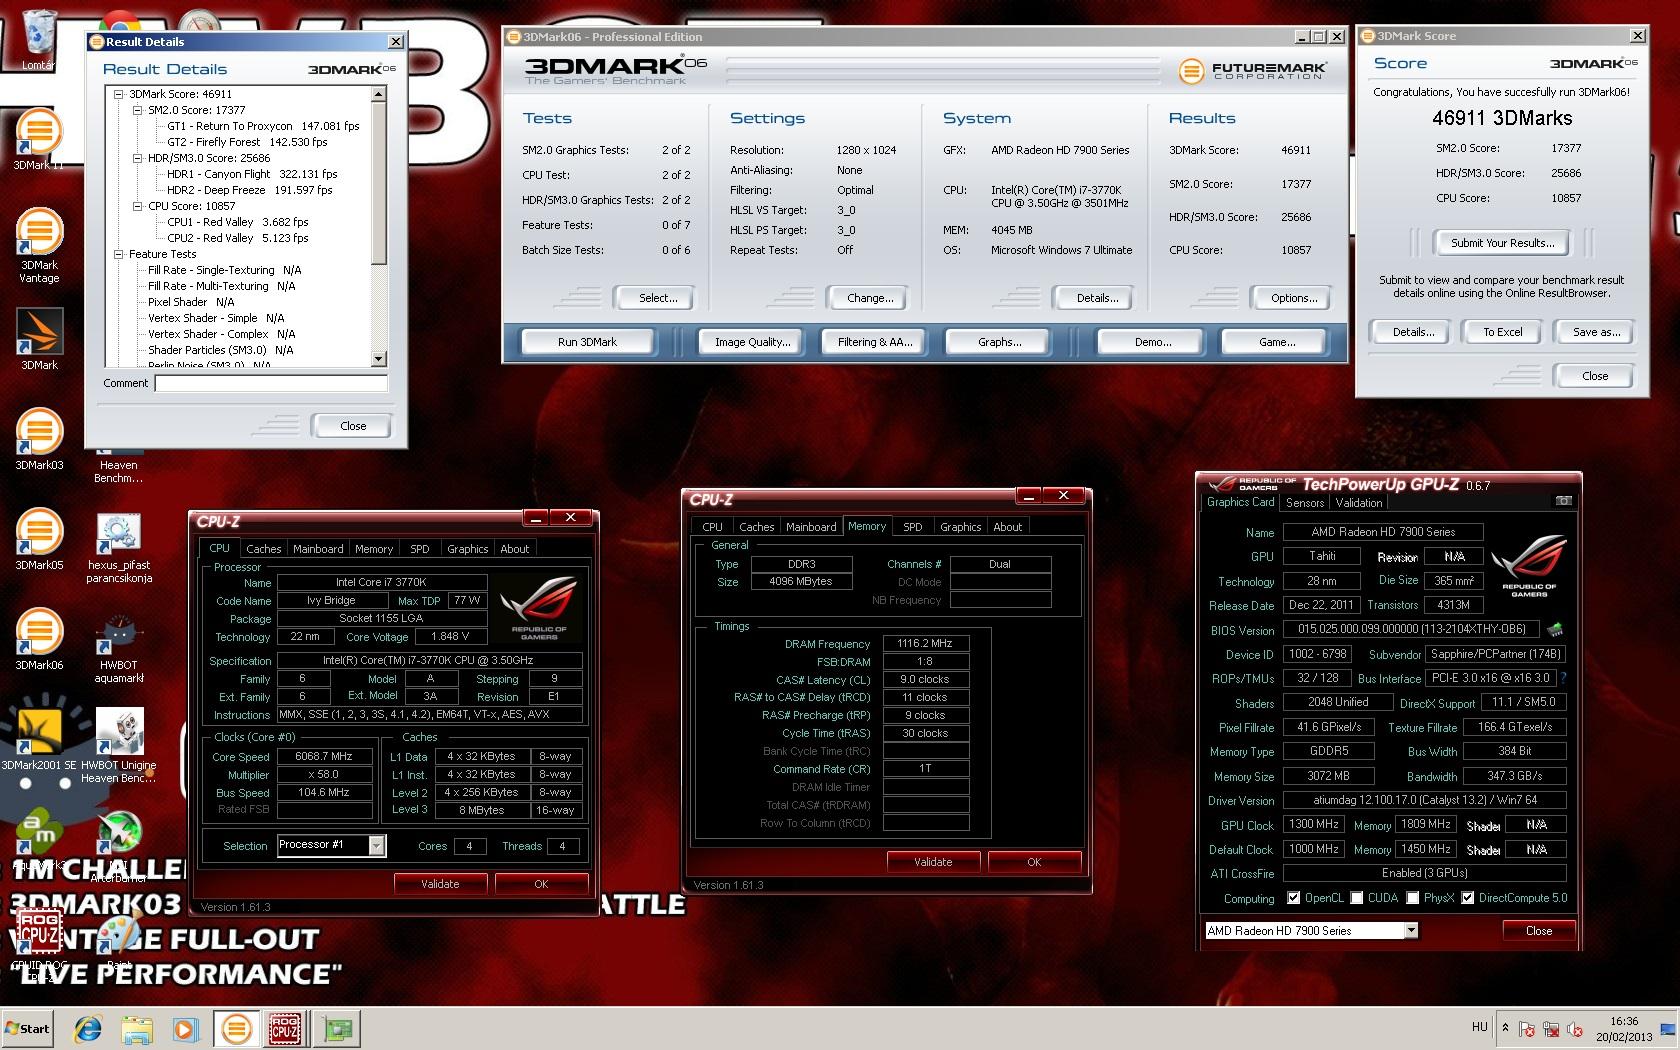Open Internet Explorer from the taskbar
Screen dimensions: 1680x1050
coord(89,1028)
